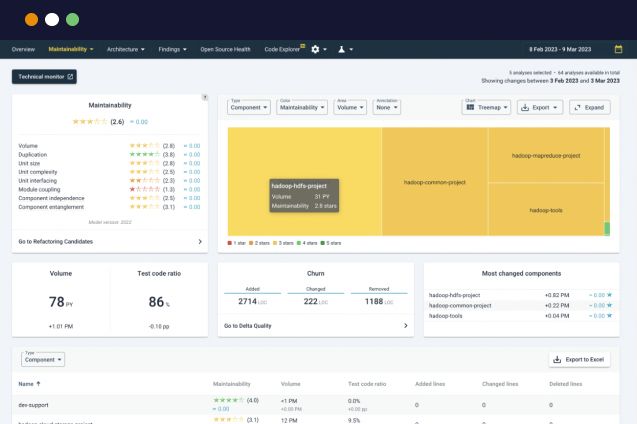The height and width of the screenshot is (424, 637).
Task: Click Export to Excel
Action: tap(579, 359)
